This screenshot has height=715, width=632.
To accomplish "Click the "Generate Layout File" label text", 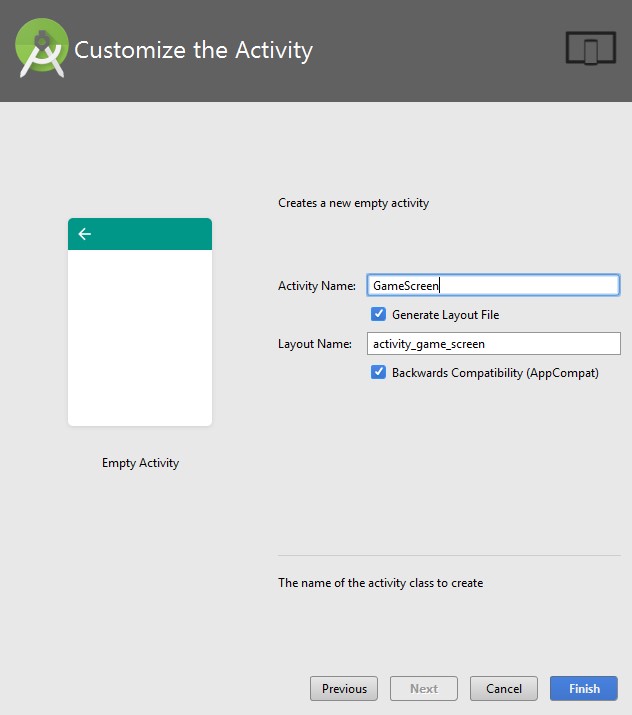I will tap(445, 314).
